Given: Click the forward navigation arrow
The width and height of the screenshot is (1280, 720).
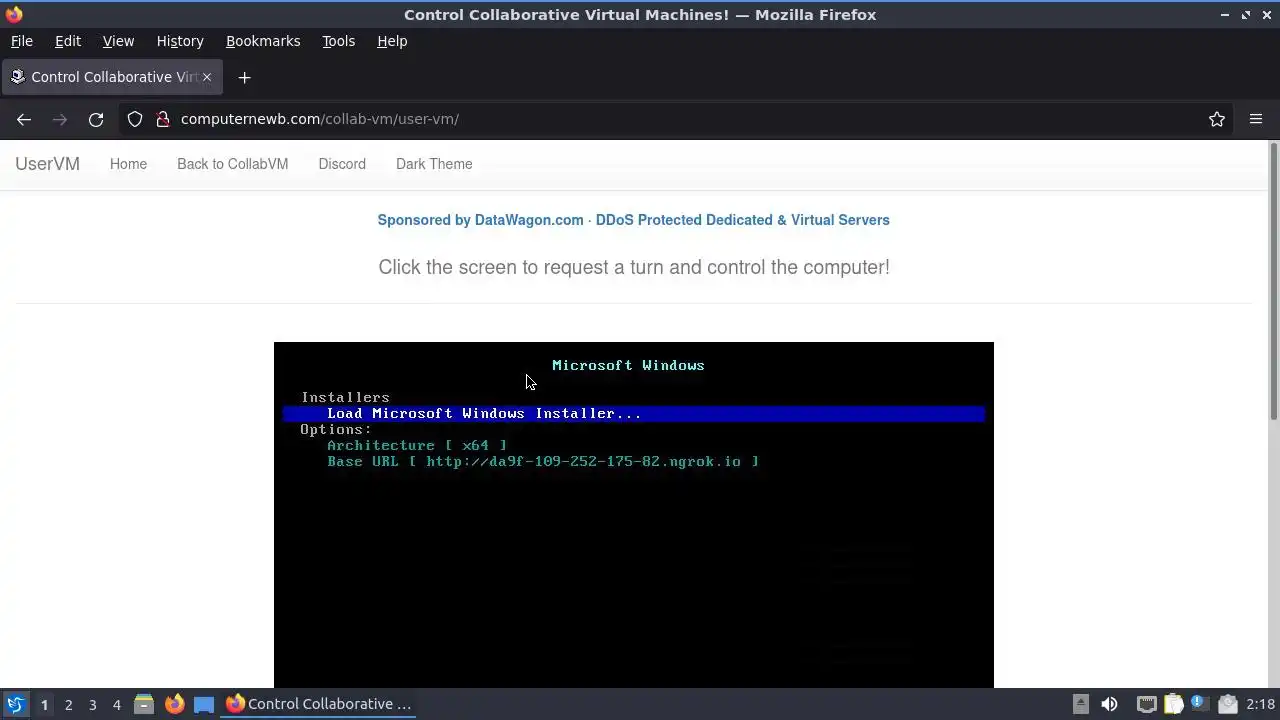Looking at the screenshot, I should point(60,119).
